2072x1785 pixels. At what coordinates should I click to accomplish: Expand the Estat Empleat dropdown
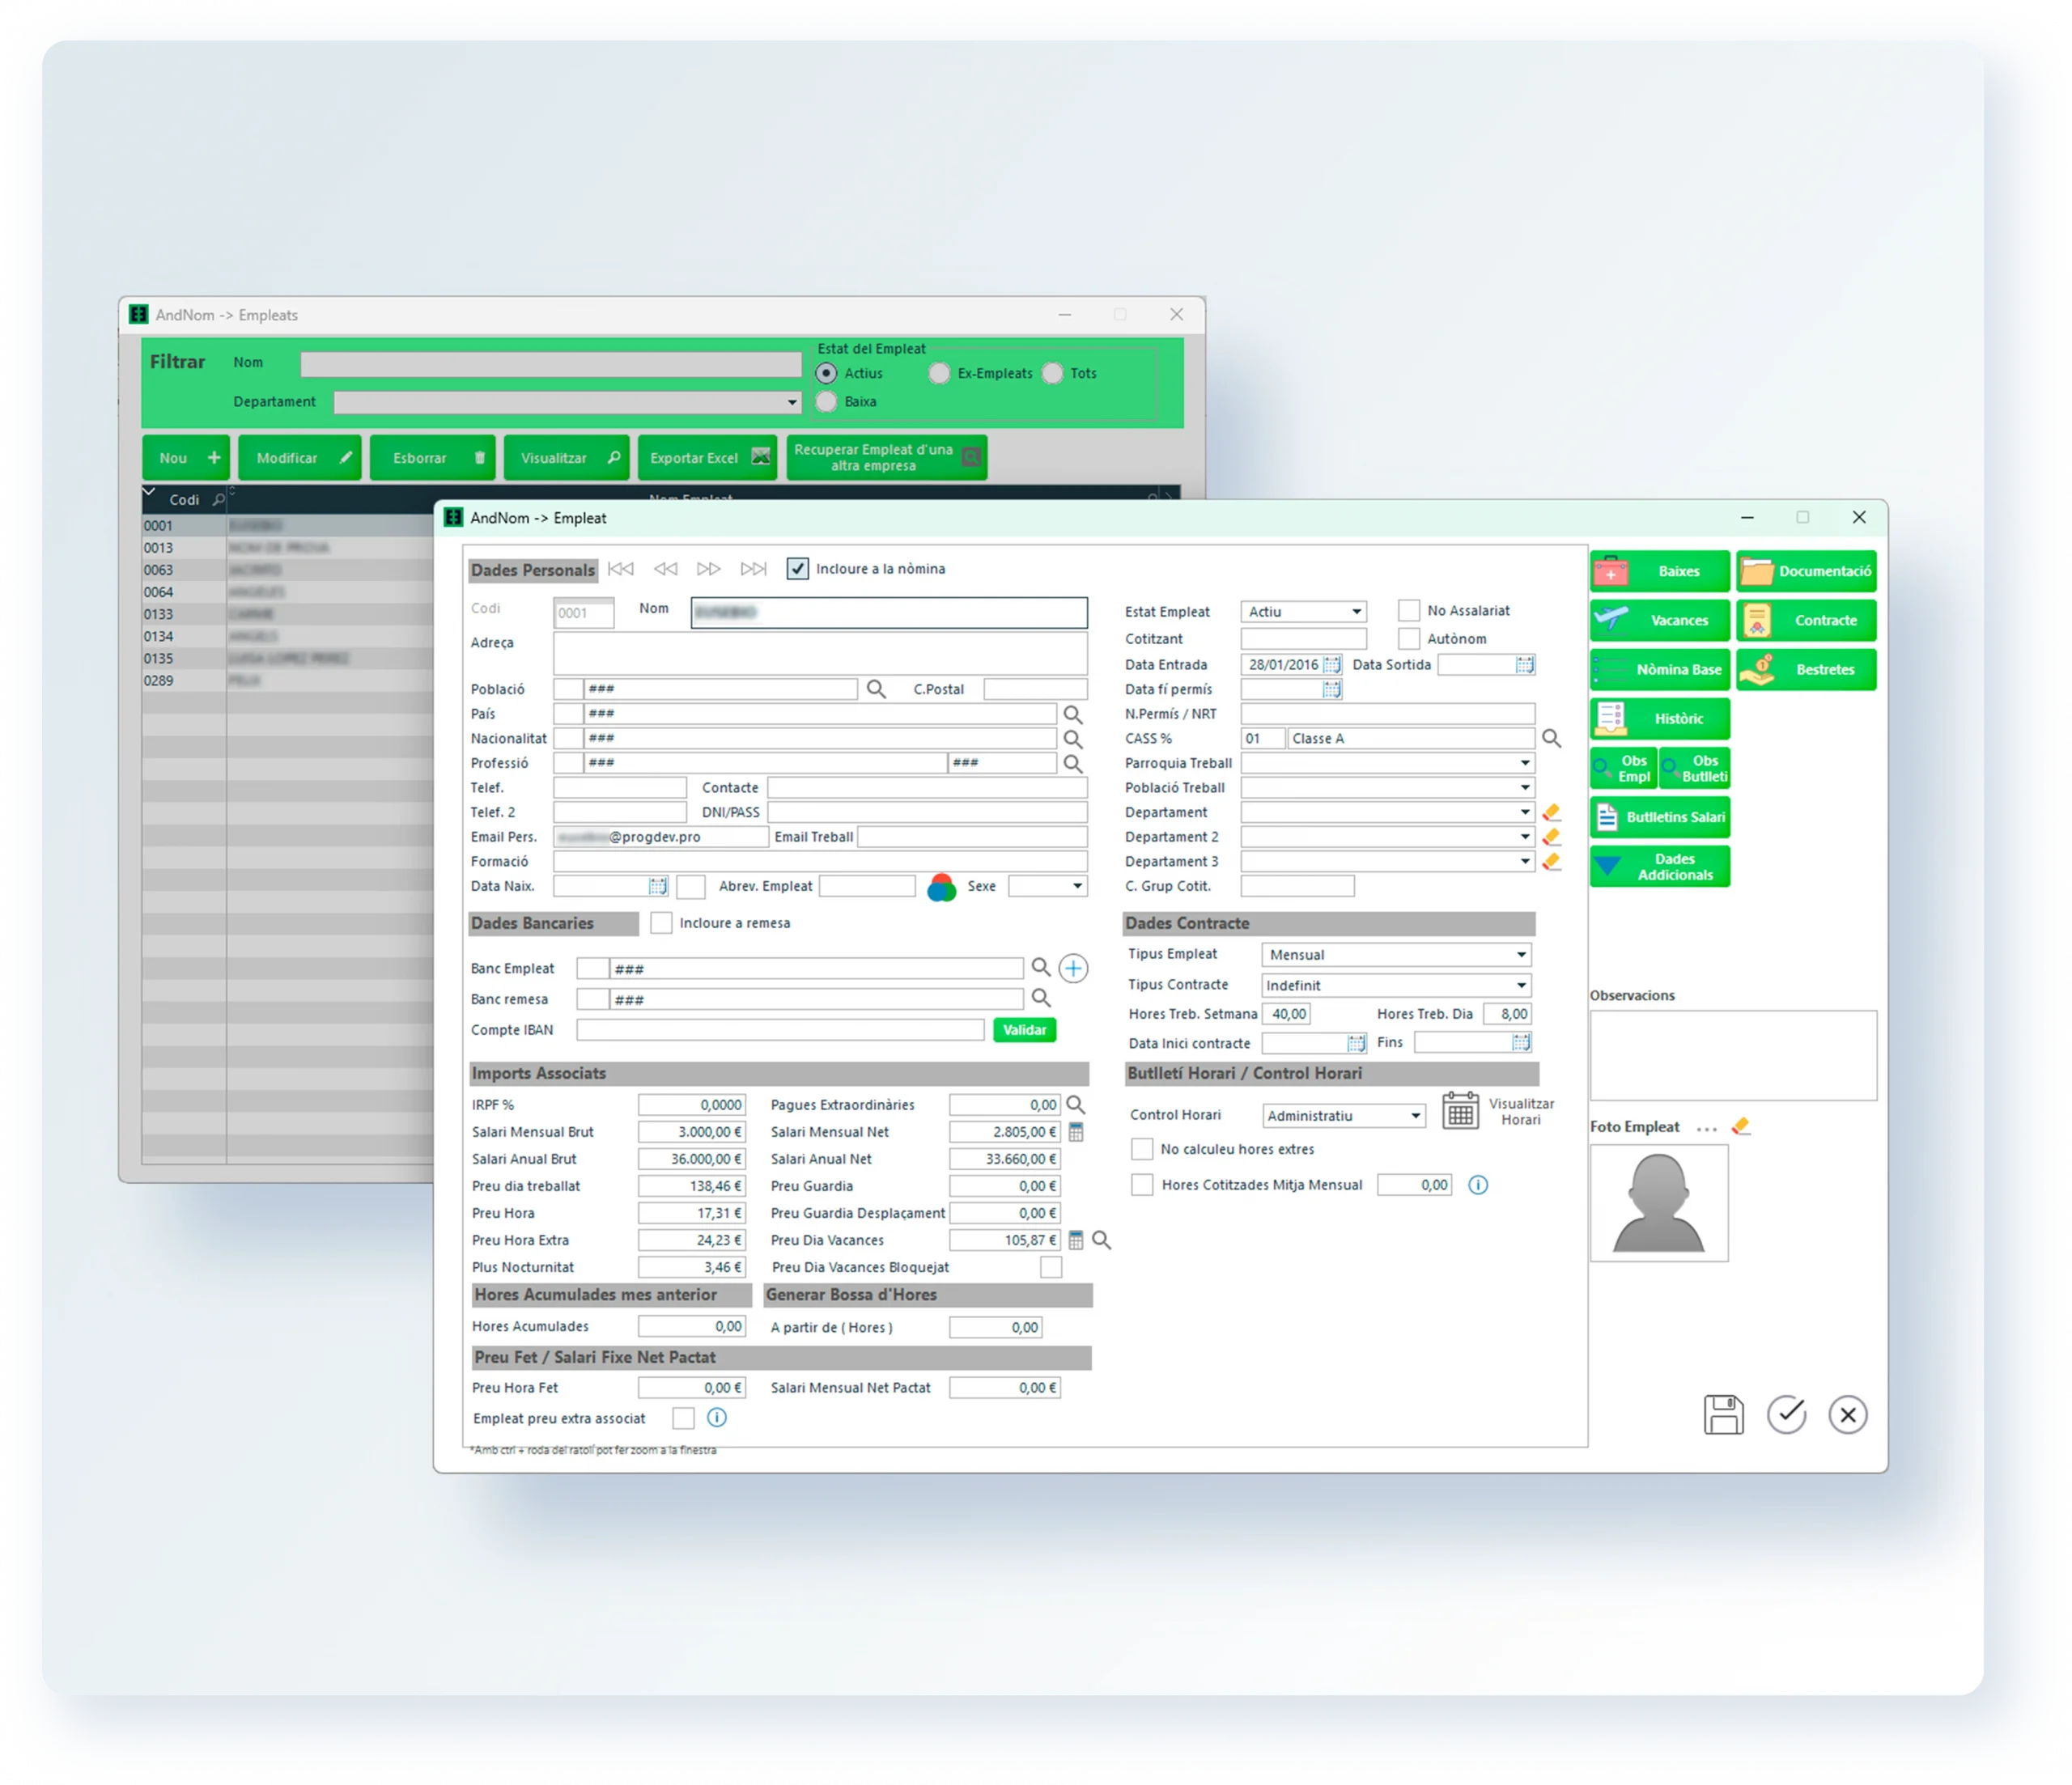tap(1357, 612)
